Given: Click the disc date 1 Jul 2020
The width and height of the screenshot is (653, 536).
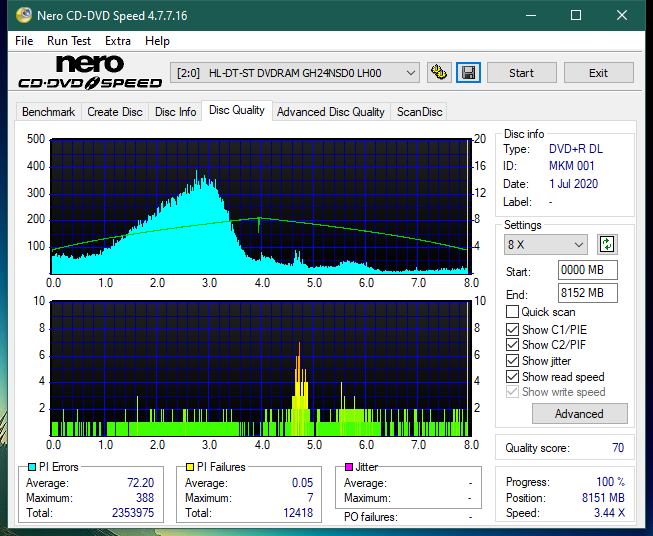Looking at the screenshot, I should pyautogui.click(x=573, y=184).
